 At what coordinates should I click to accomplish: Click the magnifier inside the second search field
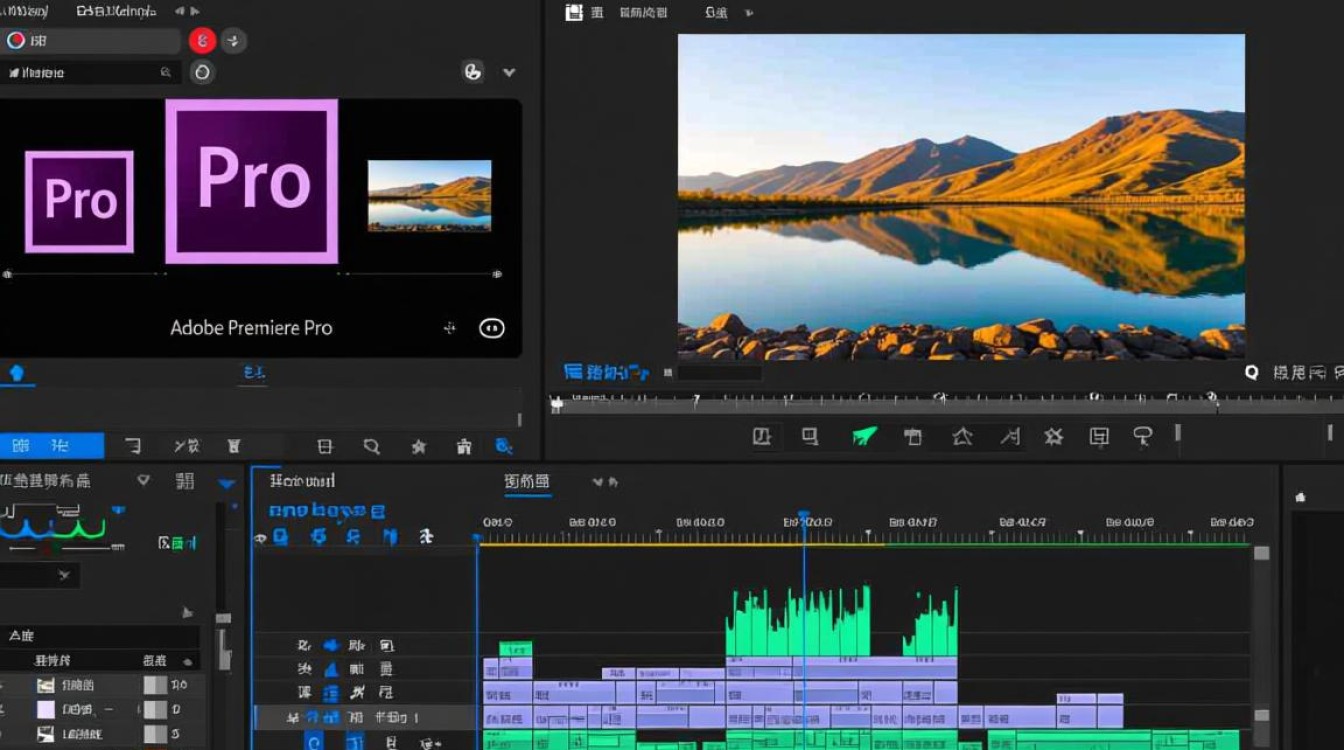(166, 72)
